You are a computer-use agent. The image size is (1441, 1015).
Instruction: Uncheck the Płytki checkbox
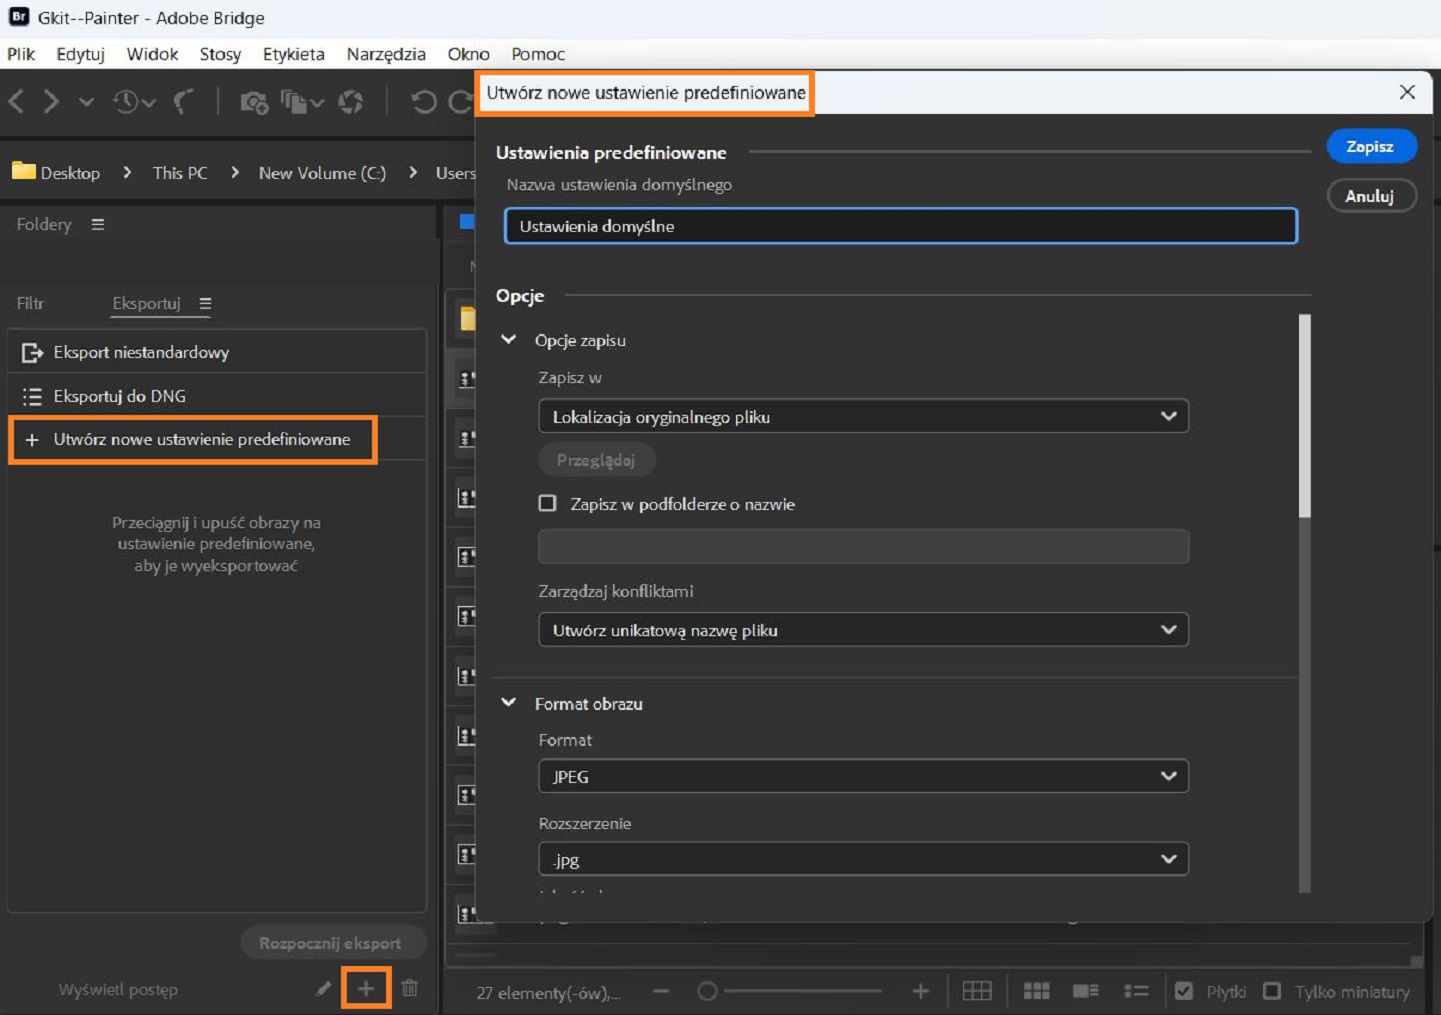pos(1184,991)
